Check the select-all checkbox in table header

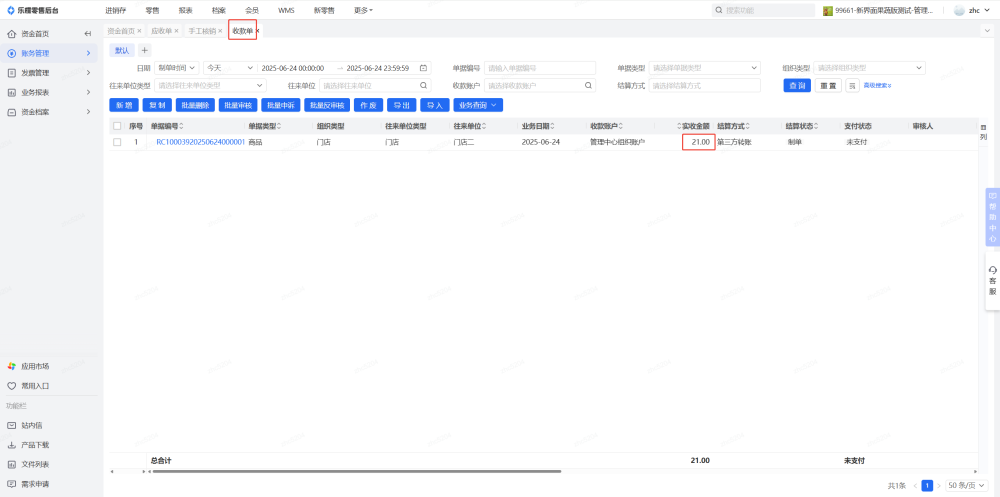[x=117, y=127]
